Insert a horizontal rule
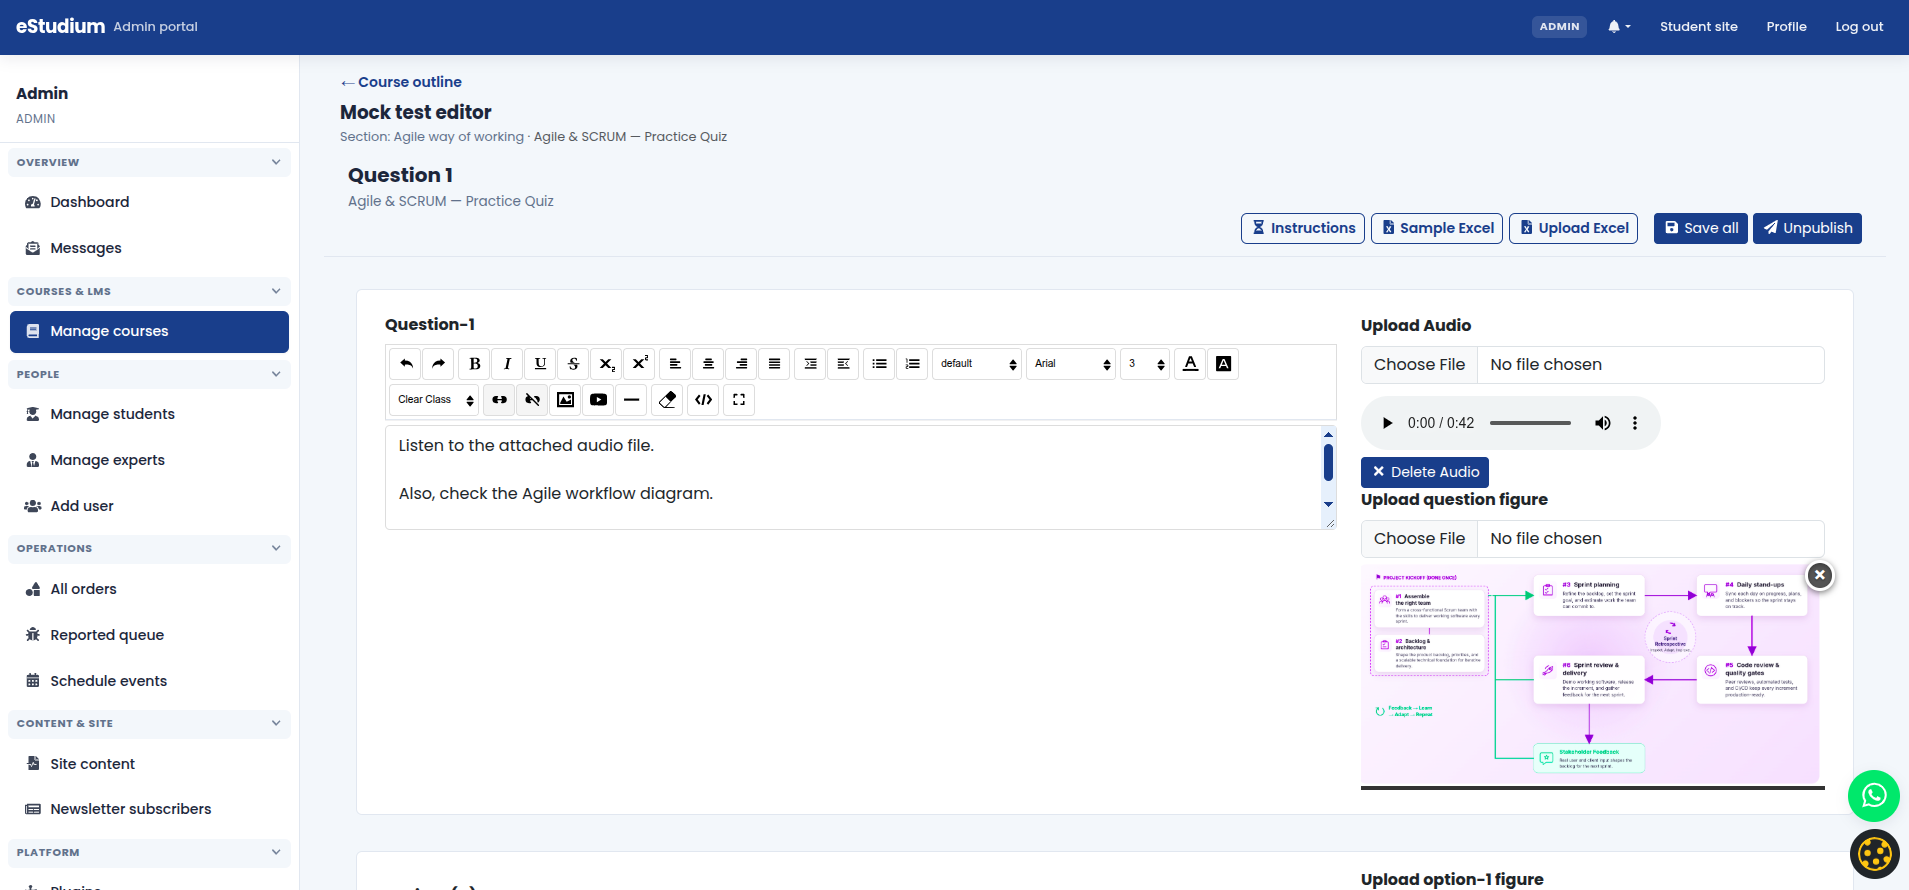The height and width of the screenshot is (890, 1909). [x=631, y=400]
